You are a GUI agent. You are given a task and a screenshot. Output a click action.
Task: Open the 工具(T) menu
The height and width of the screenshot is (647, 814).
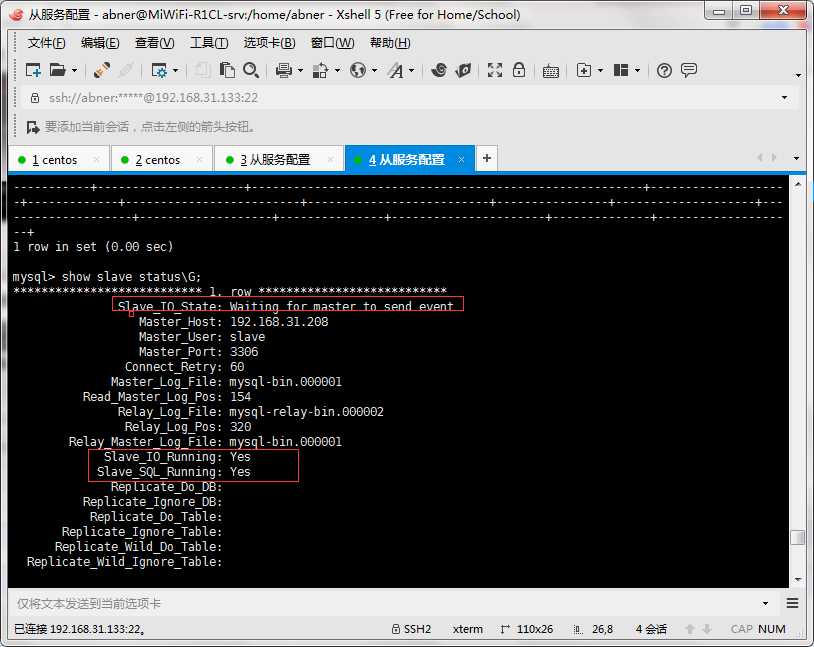(x=209, y=43)
